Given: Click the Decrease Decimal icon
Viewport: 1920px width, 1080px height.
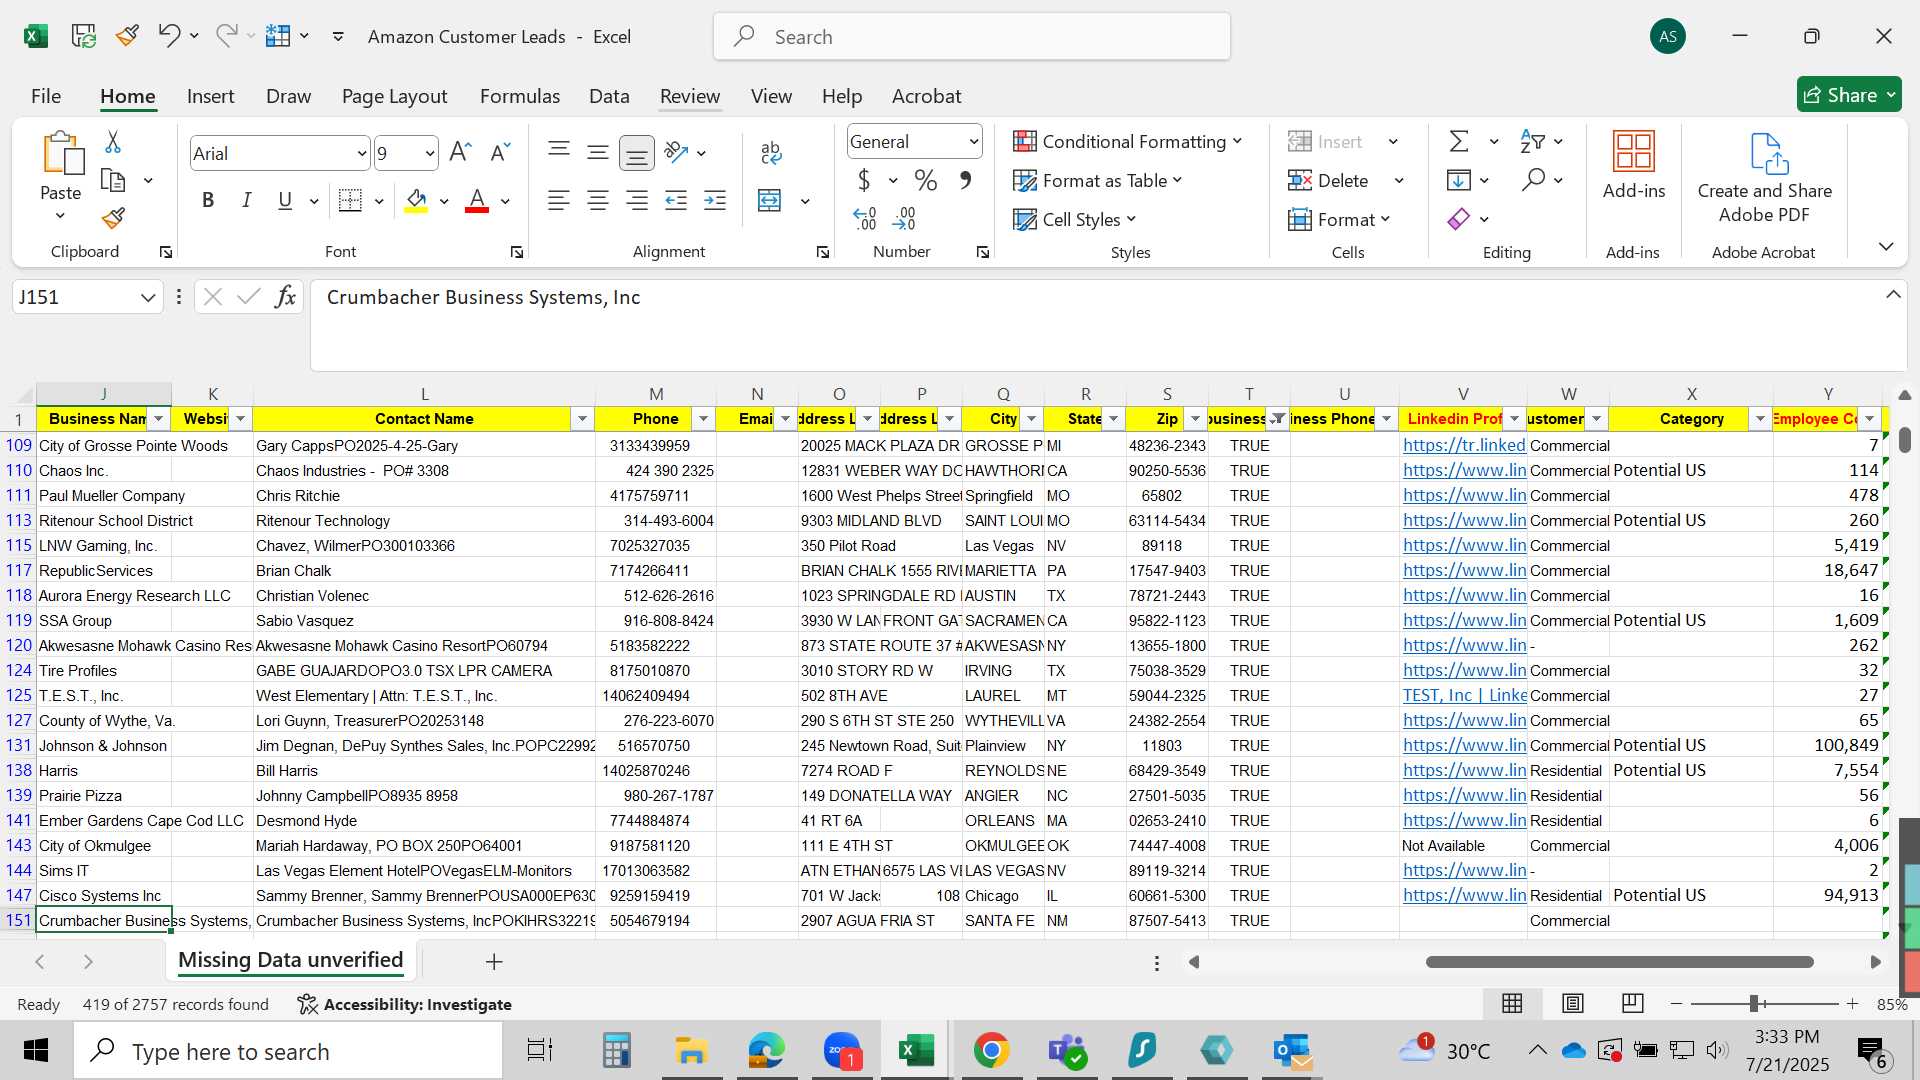Looking at the screenshot, I should coord(904,218).
